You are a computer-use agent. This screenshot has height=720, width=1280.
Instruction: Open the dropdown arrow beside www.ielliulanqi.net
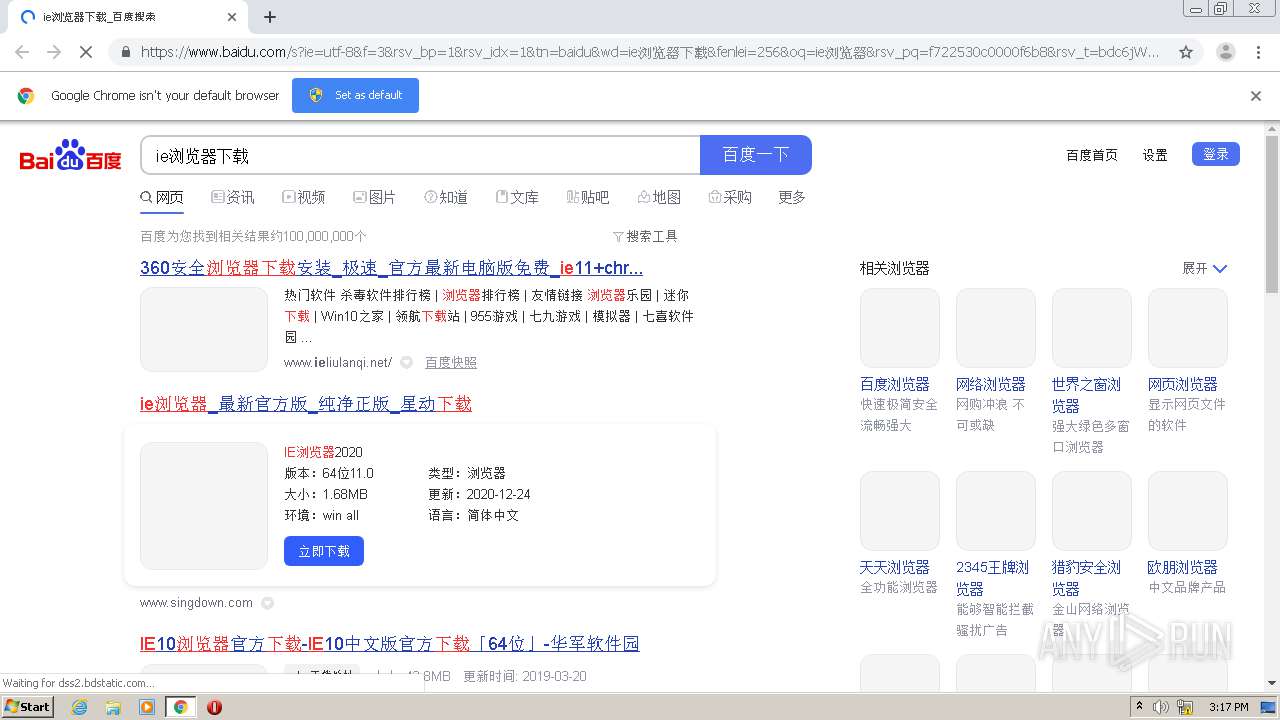click(x=406, y=362)
